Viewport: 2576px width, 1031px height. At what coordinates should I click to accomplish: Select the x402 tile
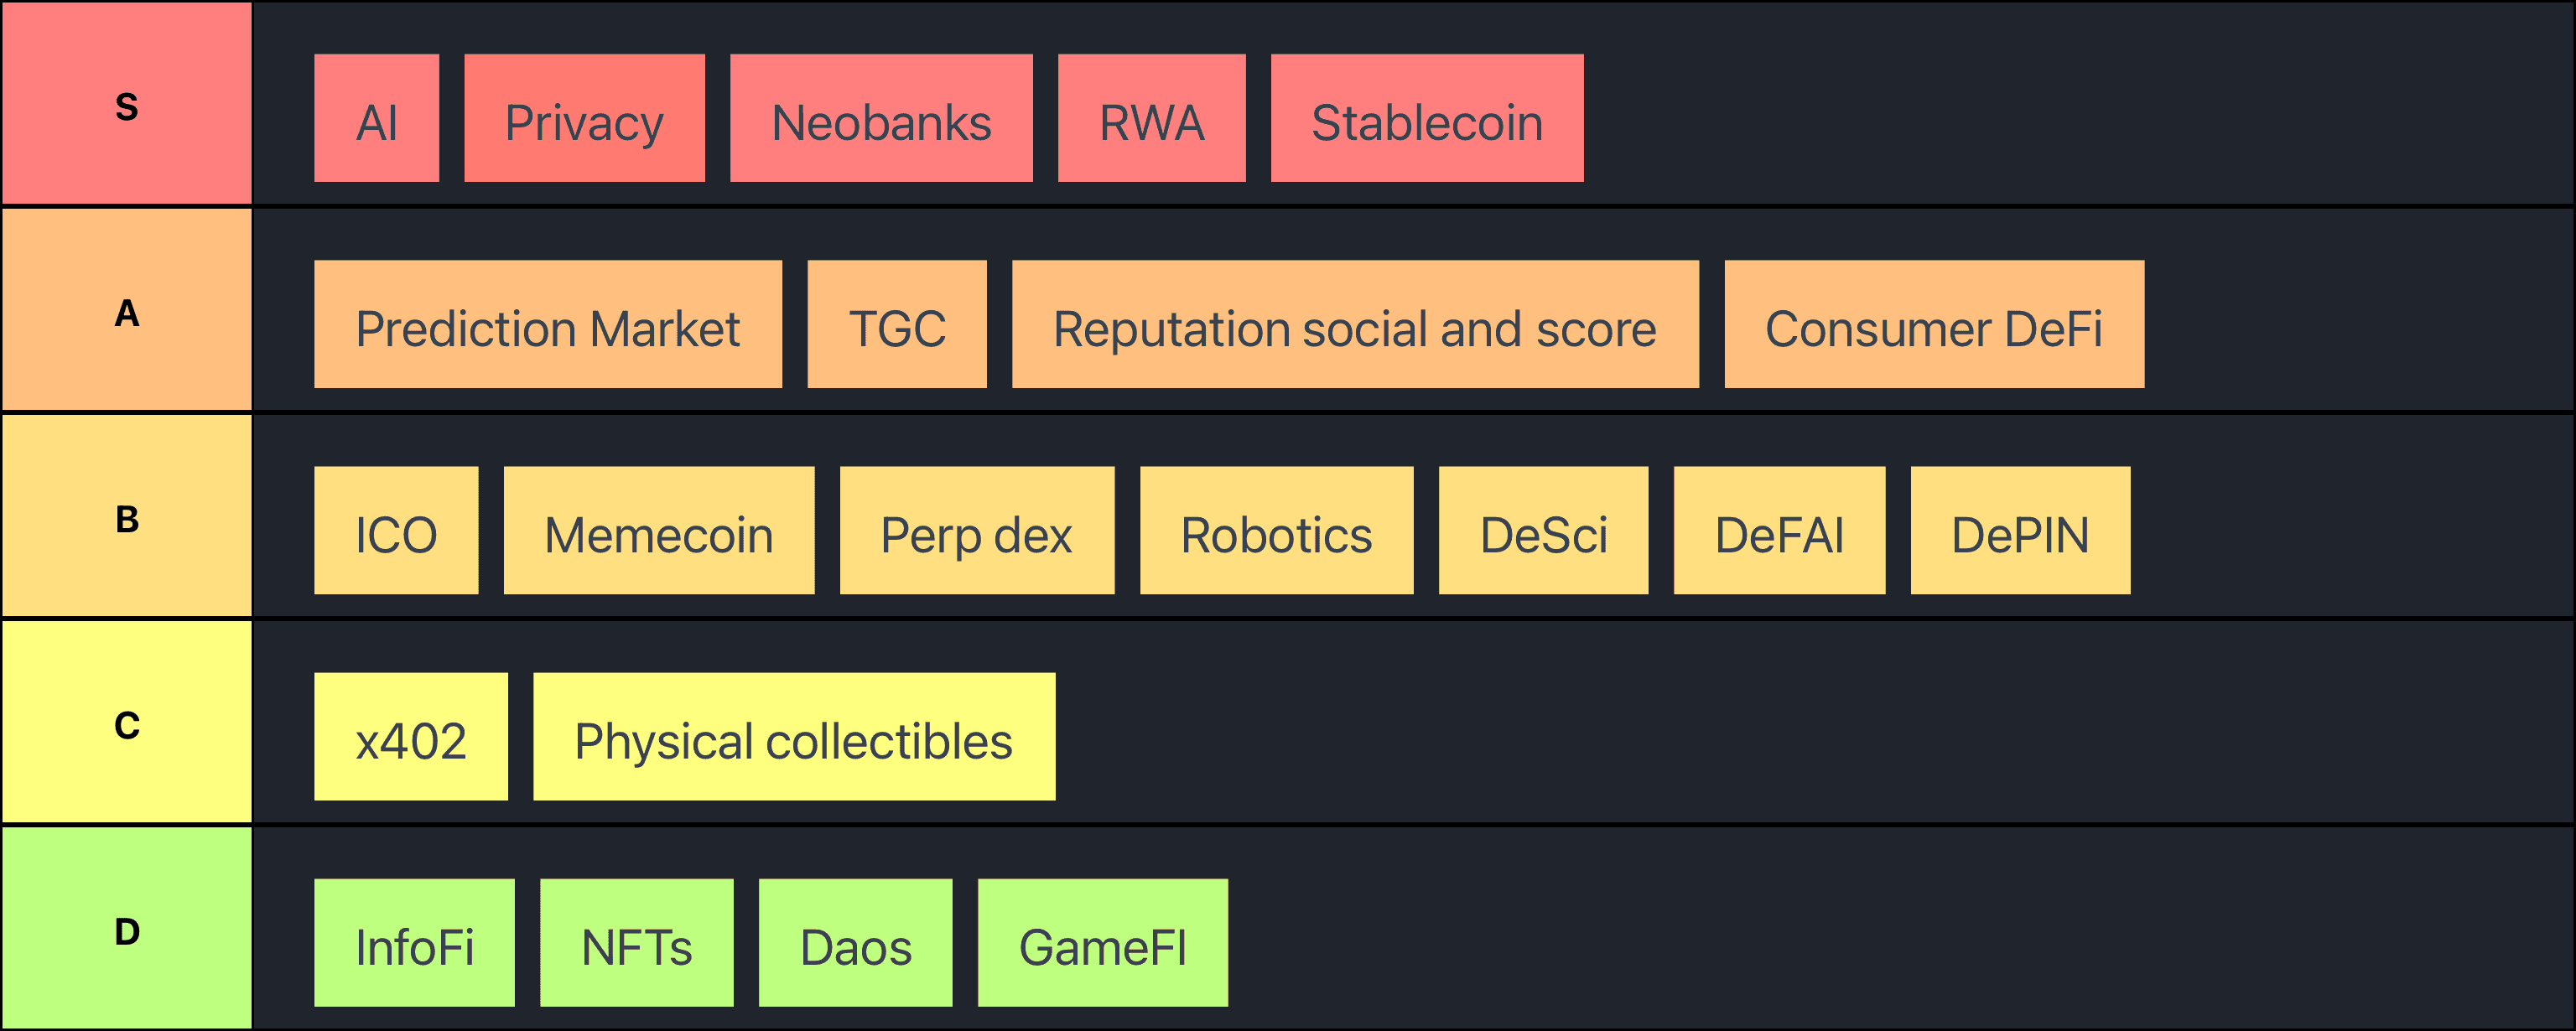411,736
